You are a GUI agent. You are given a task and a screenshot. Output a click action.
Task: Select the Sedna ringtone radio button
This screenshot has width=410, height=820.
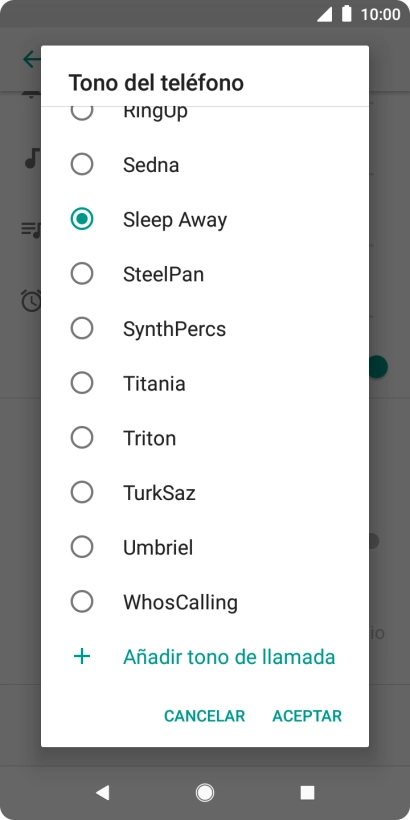click(82, 164)
